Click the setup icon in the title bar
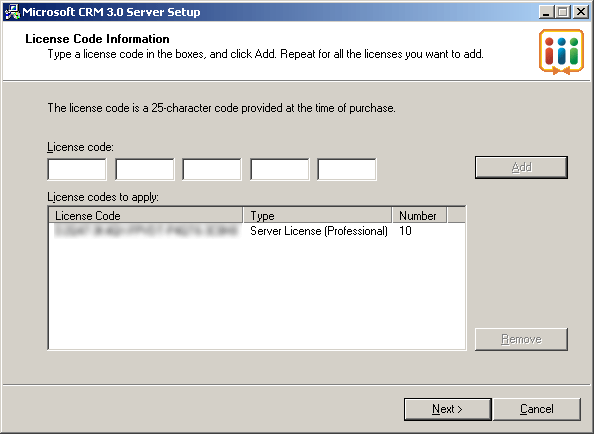 (x=12, y=12)
